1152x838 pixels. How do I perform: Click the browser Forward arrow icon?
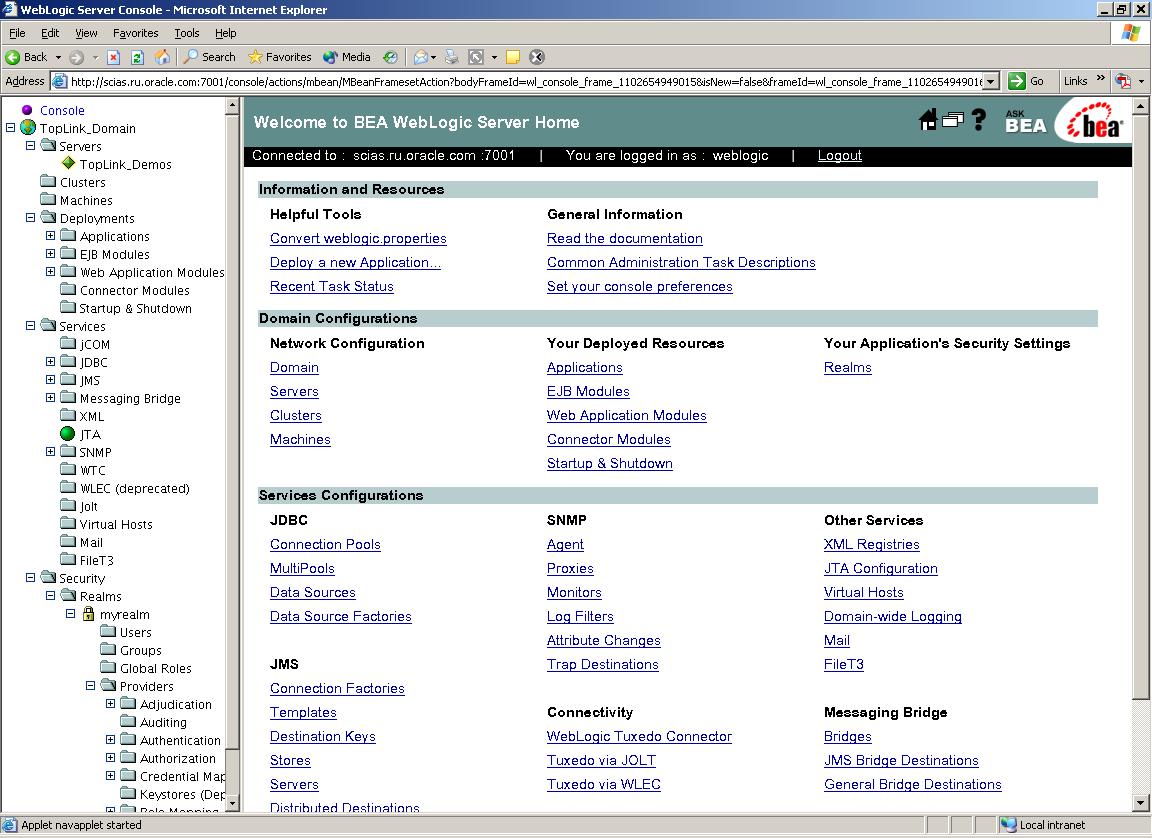tap(76, 57)
